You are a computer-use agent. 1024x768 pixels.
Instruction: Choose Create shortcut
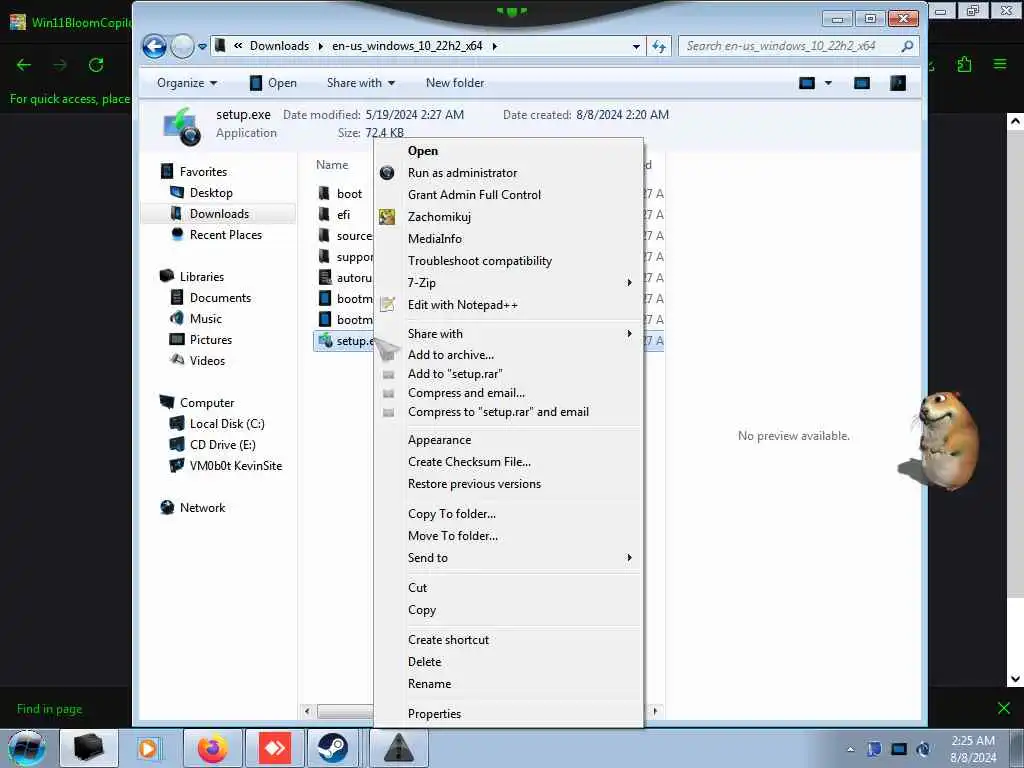click(x=508, y=640)
